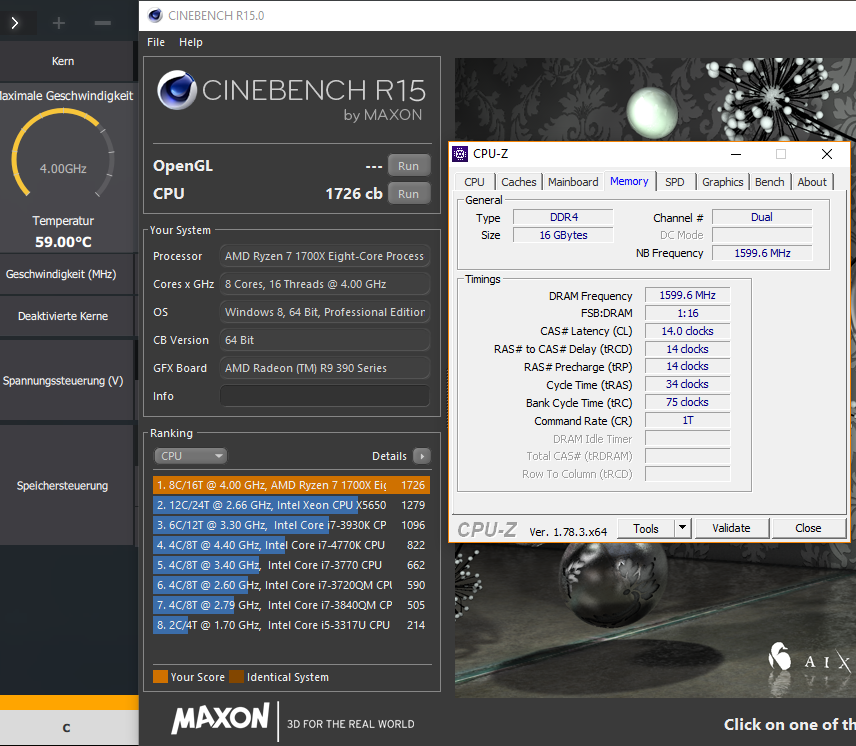Screen dimensions: 856x746
Task: Click the Kern section in Ryzen Master
Action: click(x=66, y=61)
